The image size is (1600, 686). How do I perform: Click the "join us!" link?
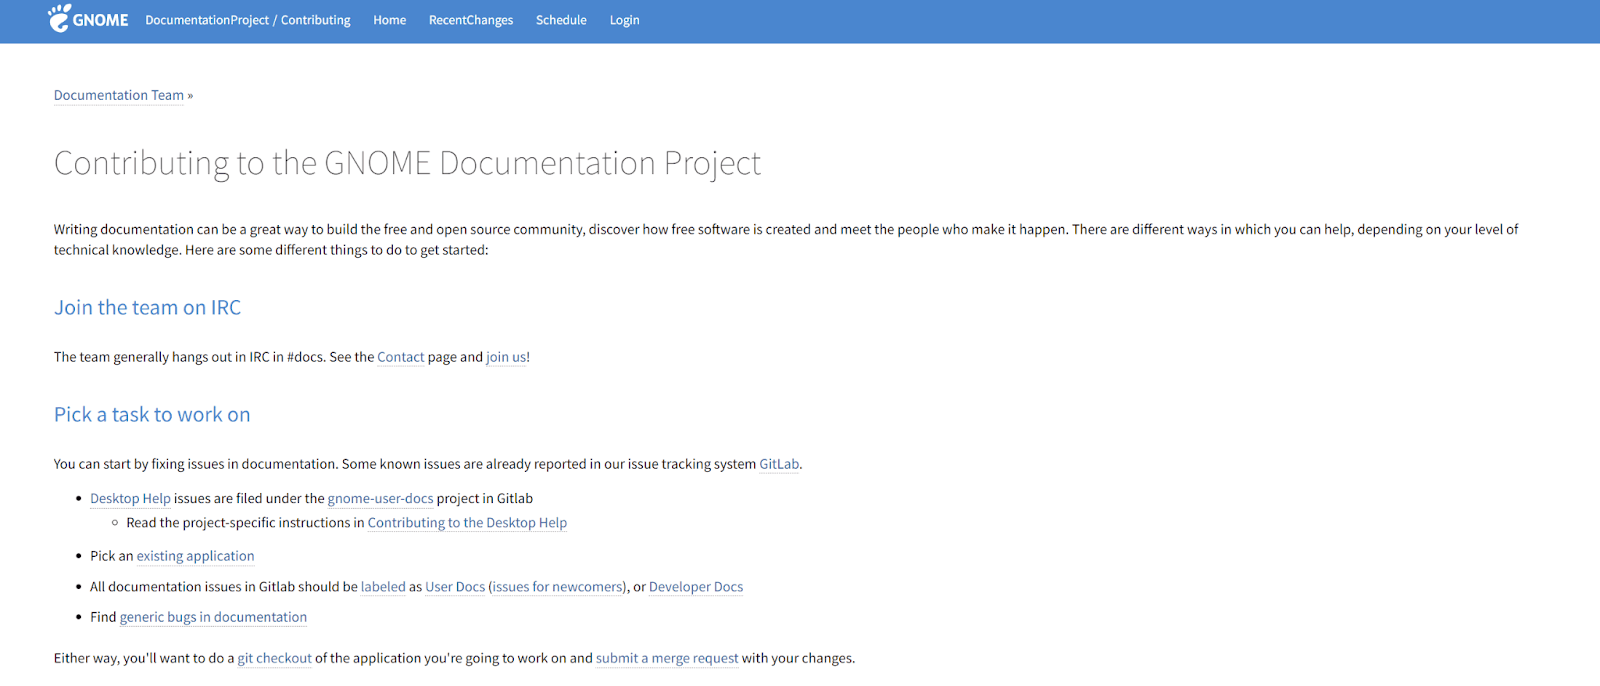(x=507, y=357)
